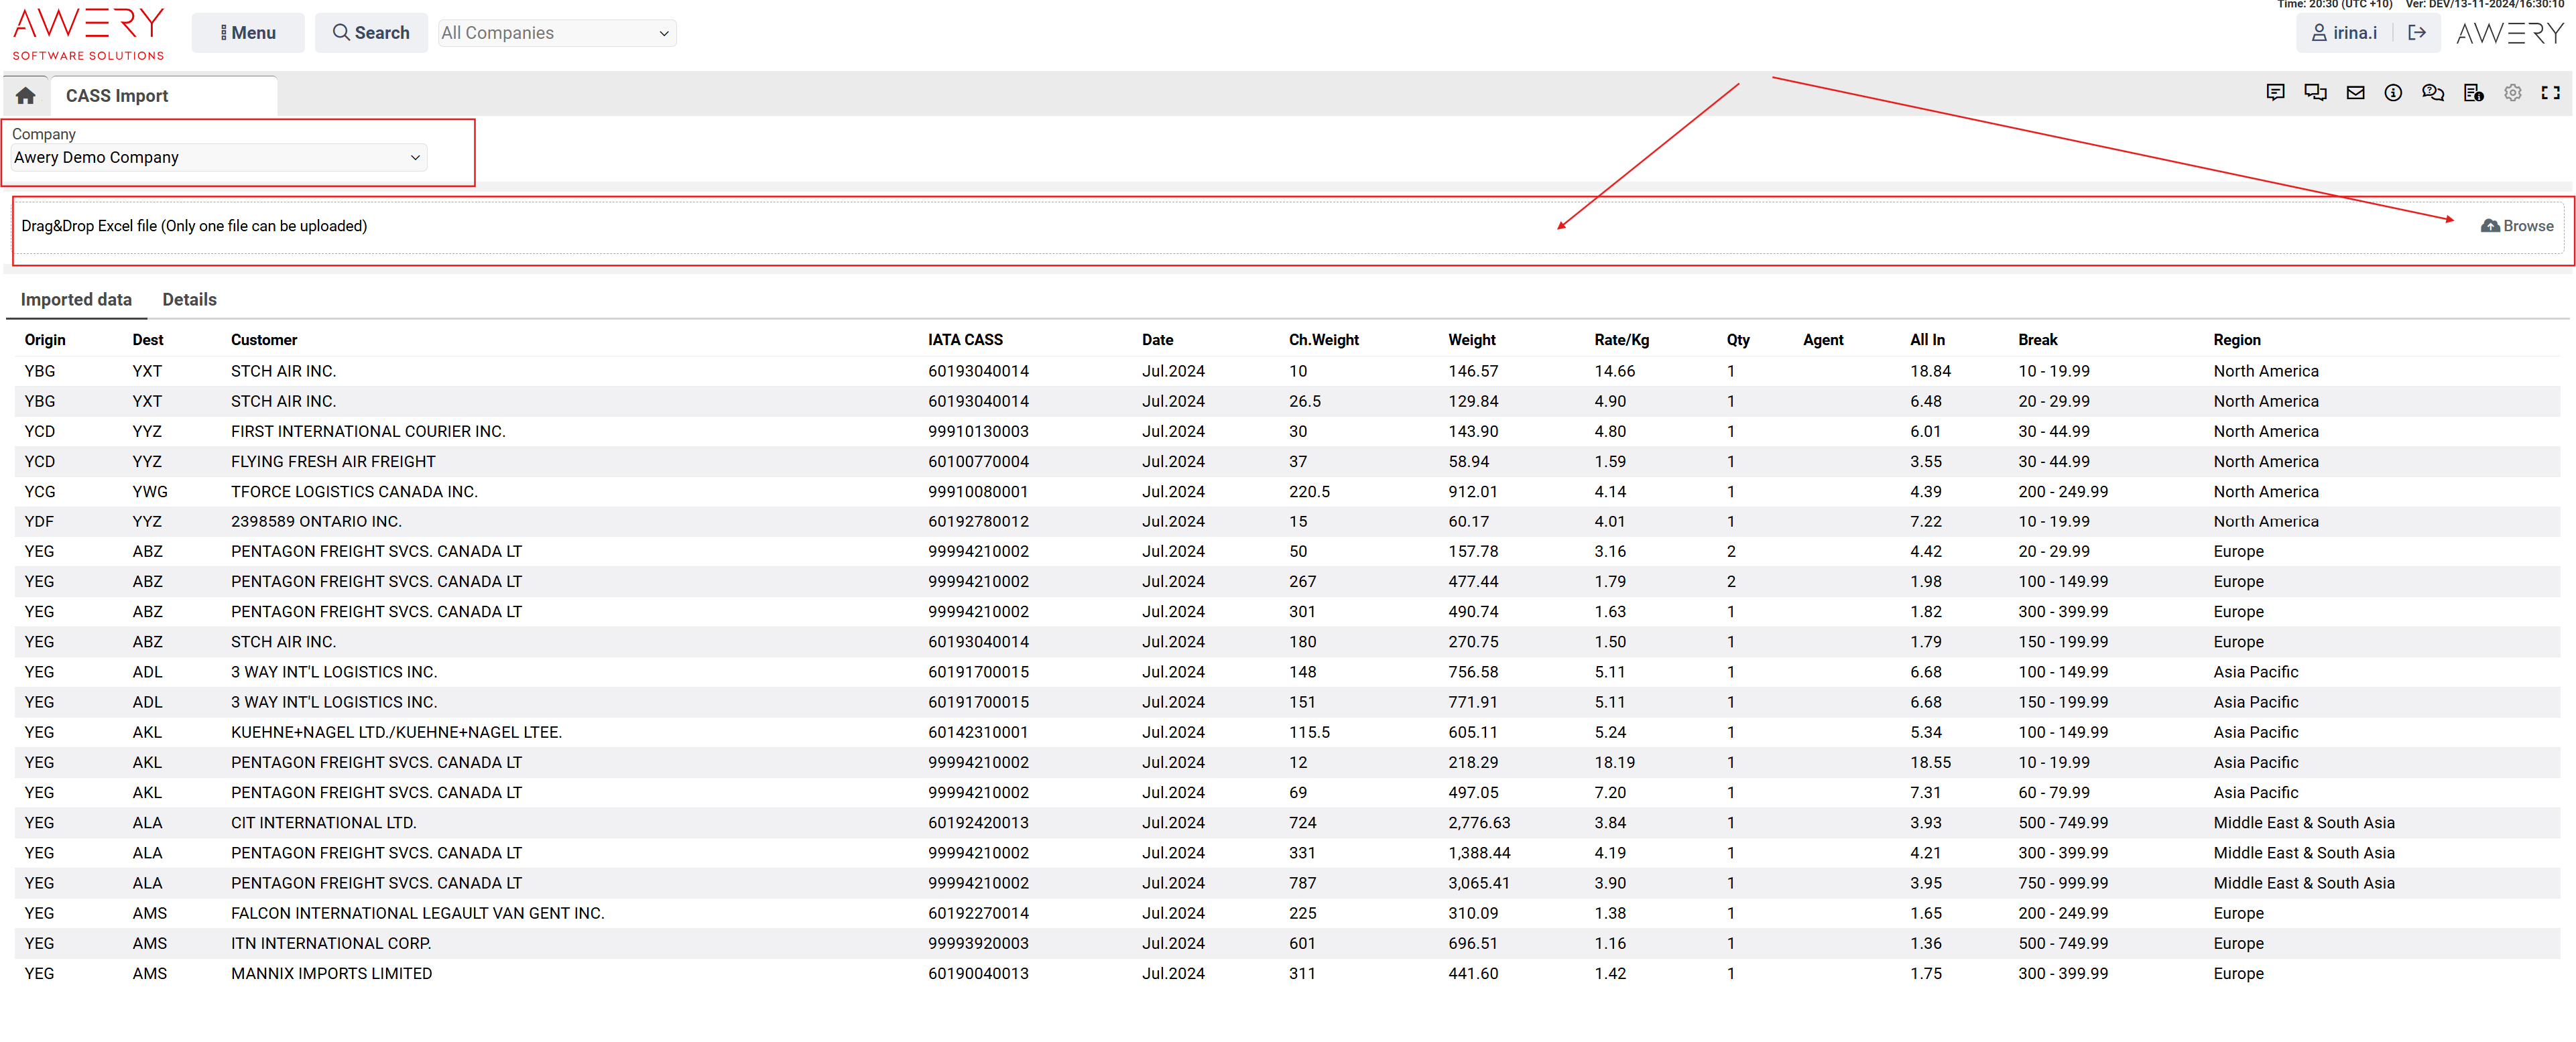Click the All In column header

click(x=1927, y=340)
